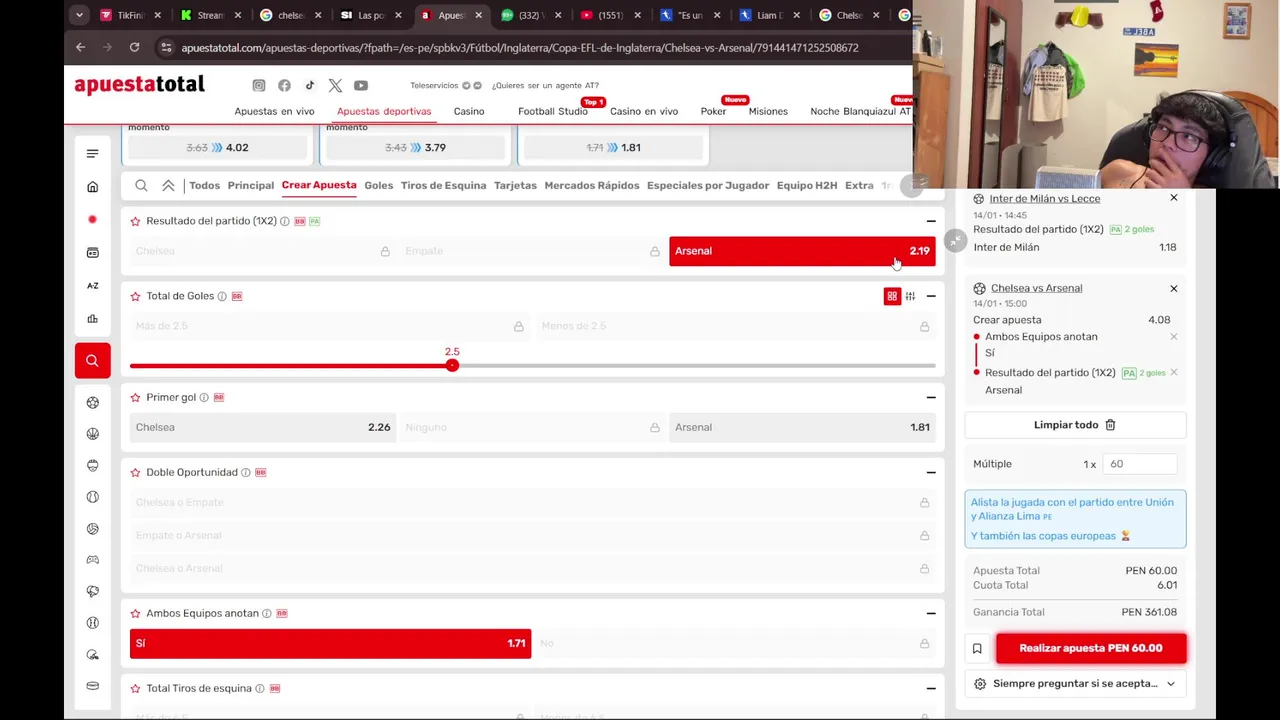Deselect Arsenal 2.19 match result odds
This screenshot has width=1280, height=720.
click(802, 251)
